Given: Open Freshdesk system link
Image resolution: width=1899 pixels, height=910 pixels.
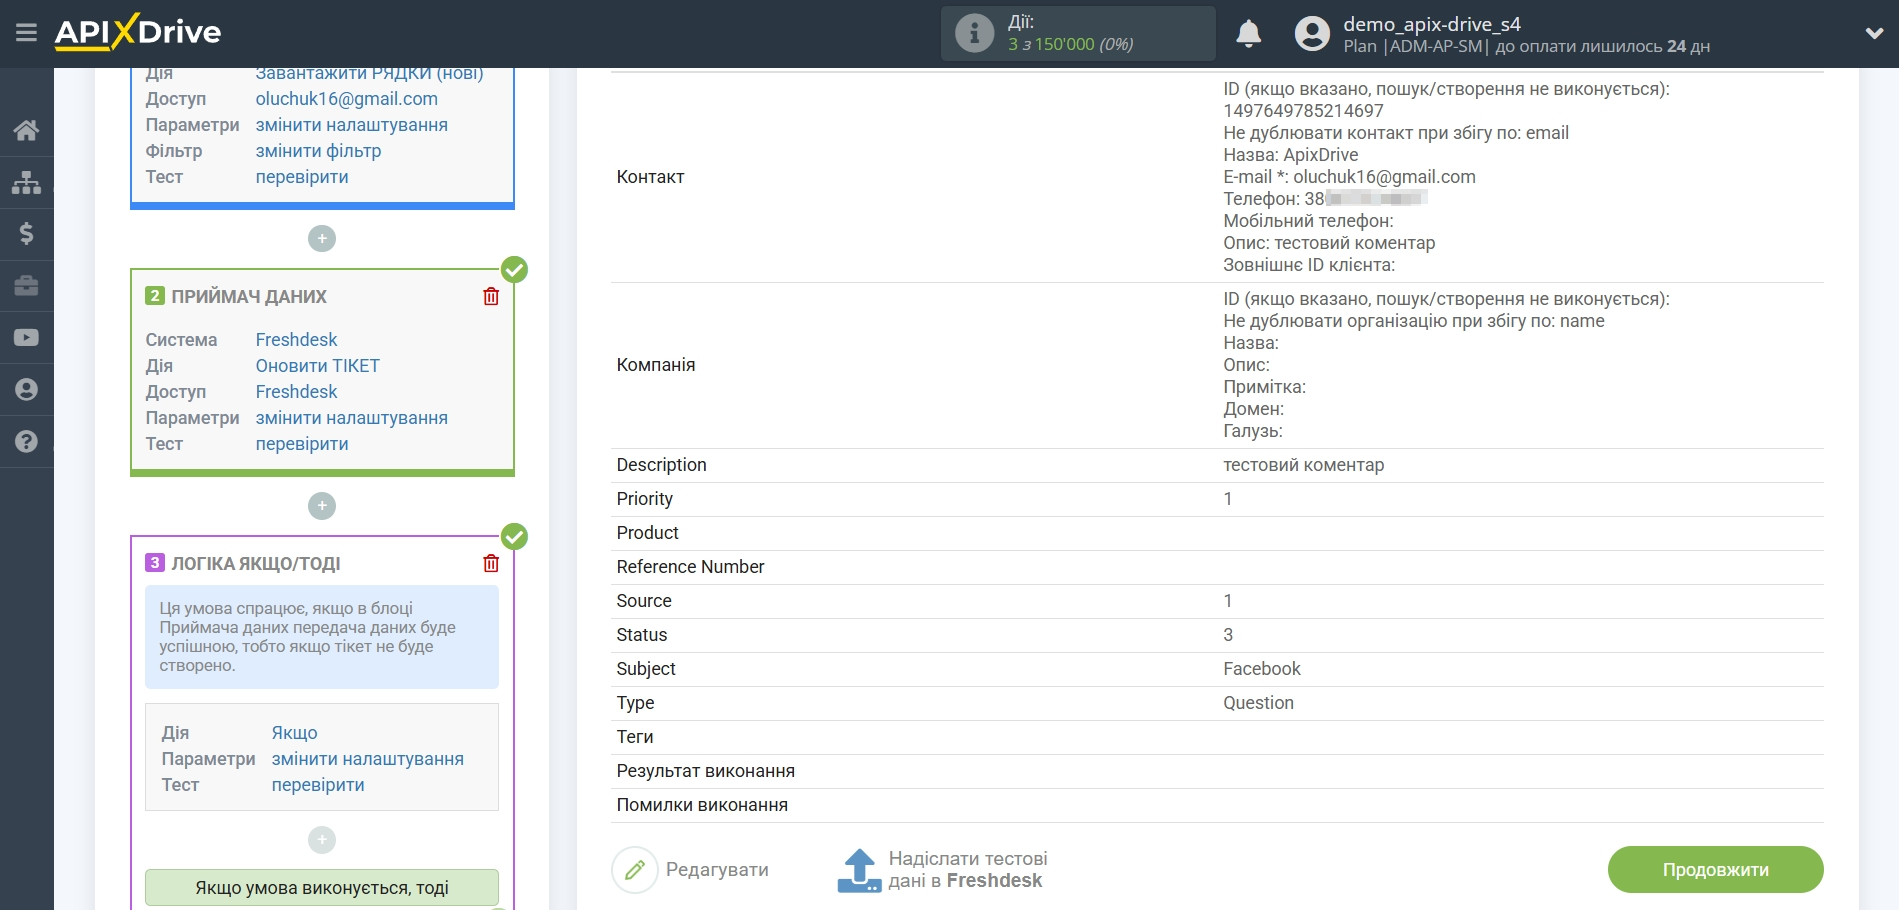Looking at the screenshot, I should [296, 340].
